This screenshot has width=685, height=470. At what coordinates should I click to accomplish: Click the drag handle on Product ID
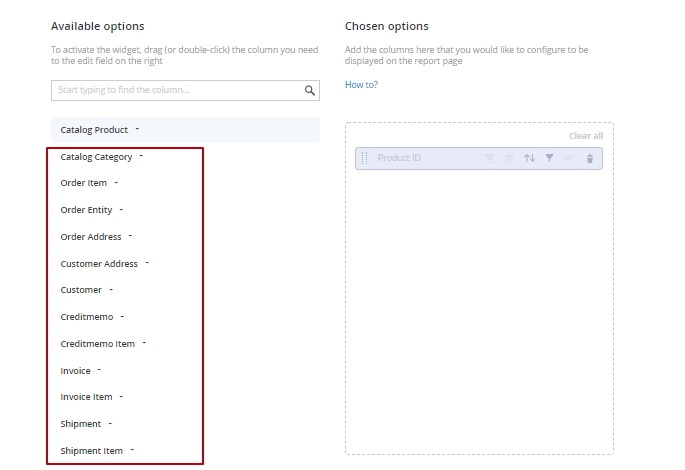tap(364, 158)
